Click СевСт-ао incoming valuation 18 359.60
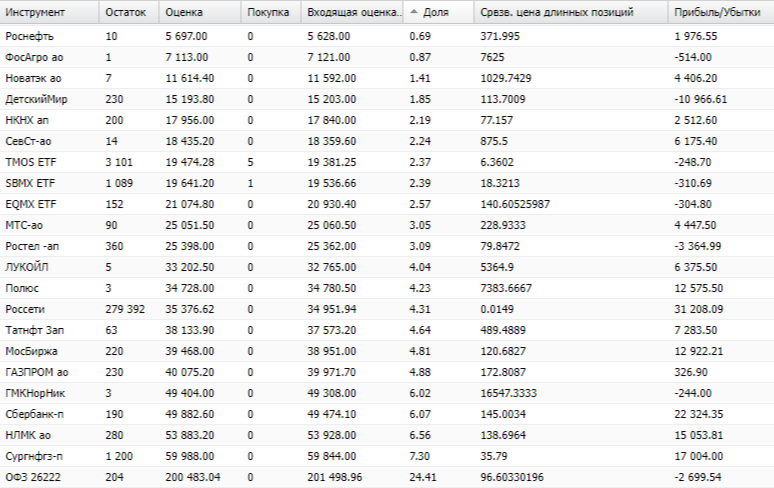774x488 pixels. coord(332,141)
